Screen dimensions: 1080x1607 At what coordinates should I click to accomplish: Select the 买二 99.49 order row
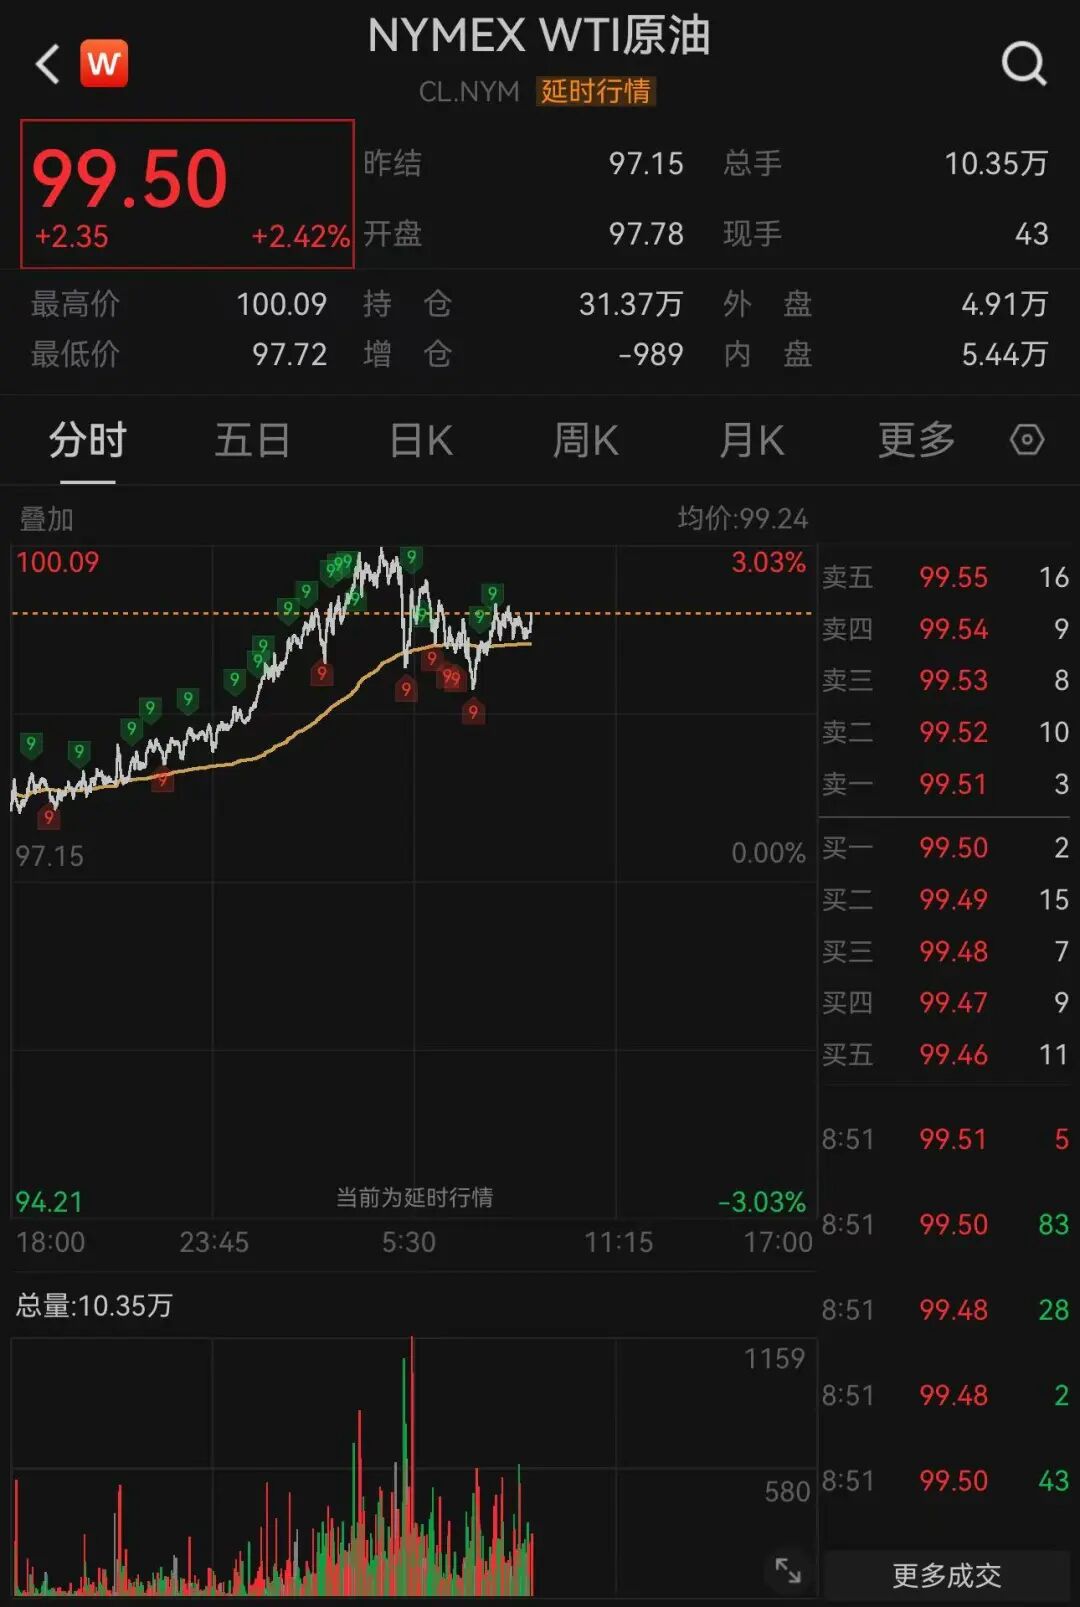(x=946, y=899)
